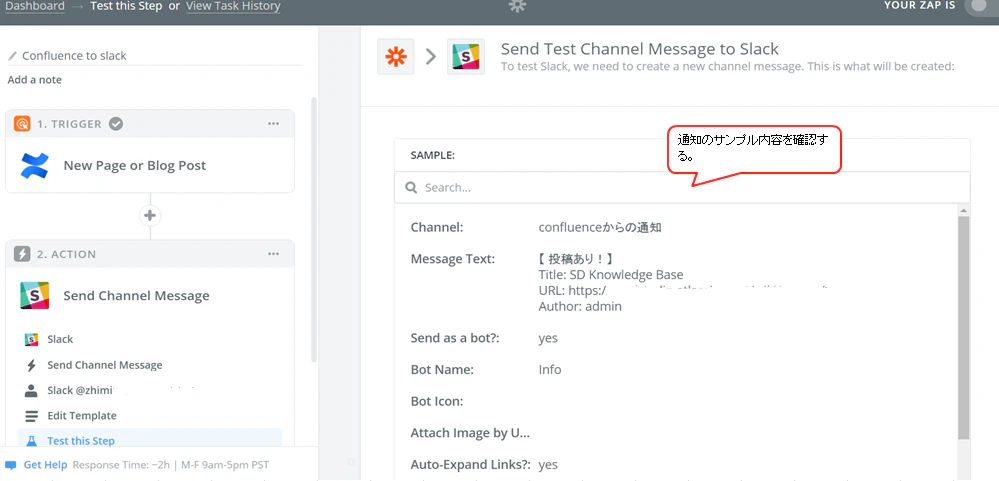The height and width of the screenshot is (481, 999).
Task: Click the Get Help chat bubble icon
Action: tap(11, 465)
